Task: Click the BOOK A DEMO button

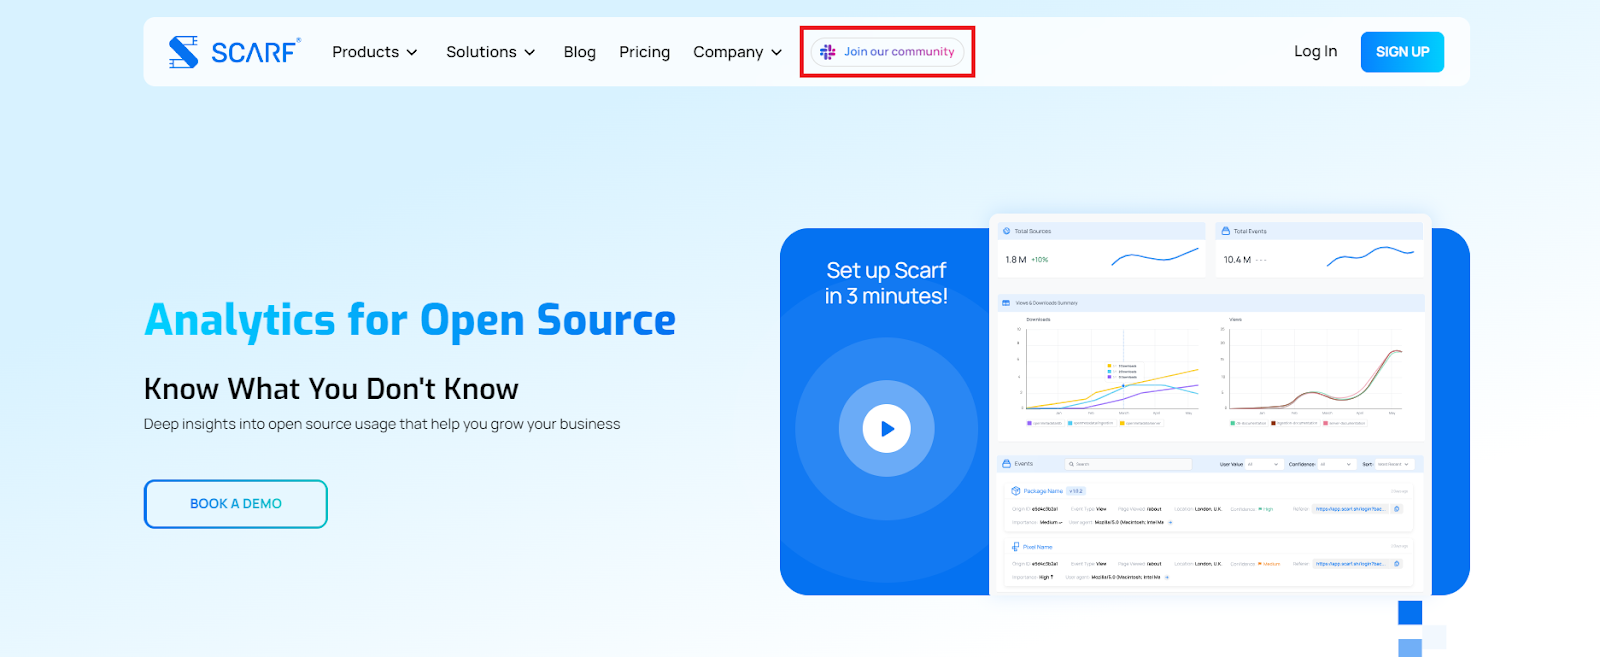Action: click(x=236, y=504)
